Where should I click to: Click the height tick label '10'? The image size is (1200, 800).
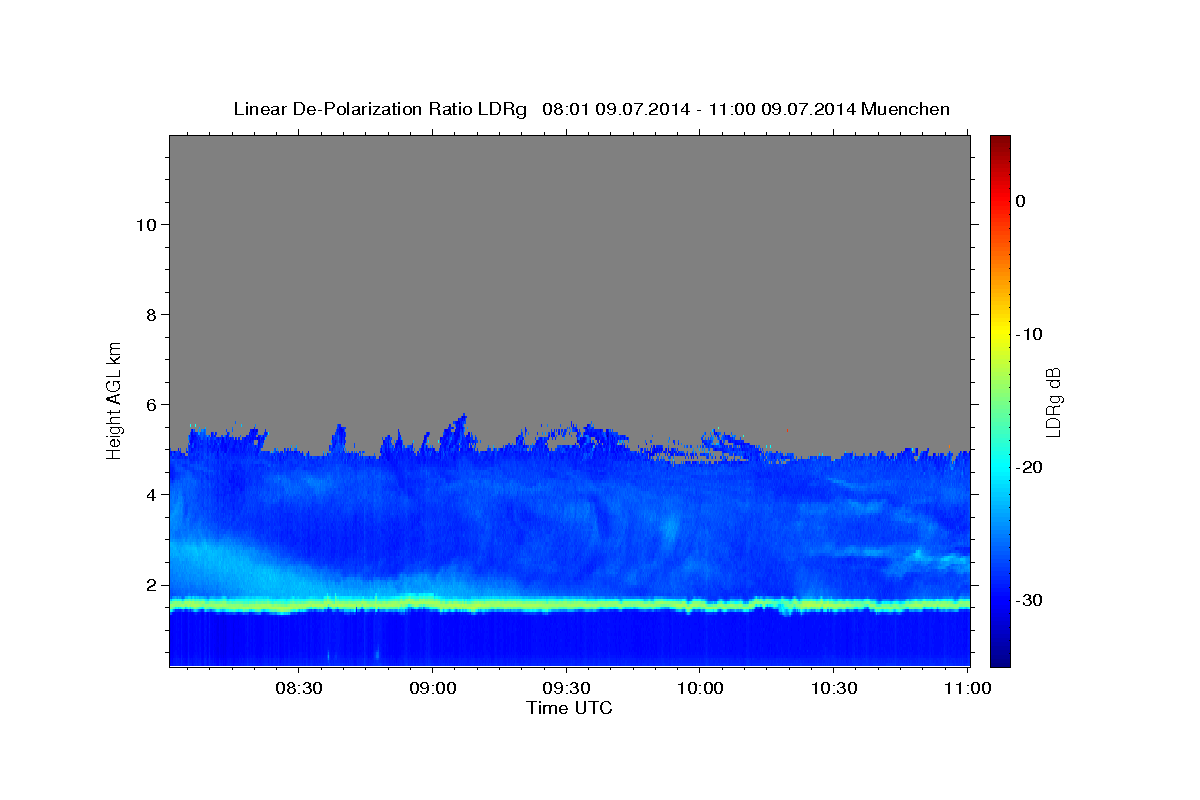(145, 224)
